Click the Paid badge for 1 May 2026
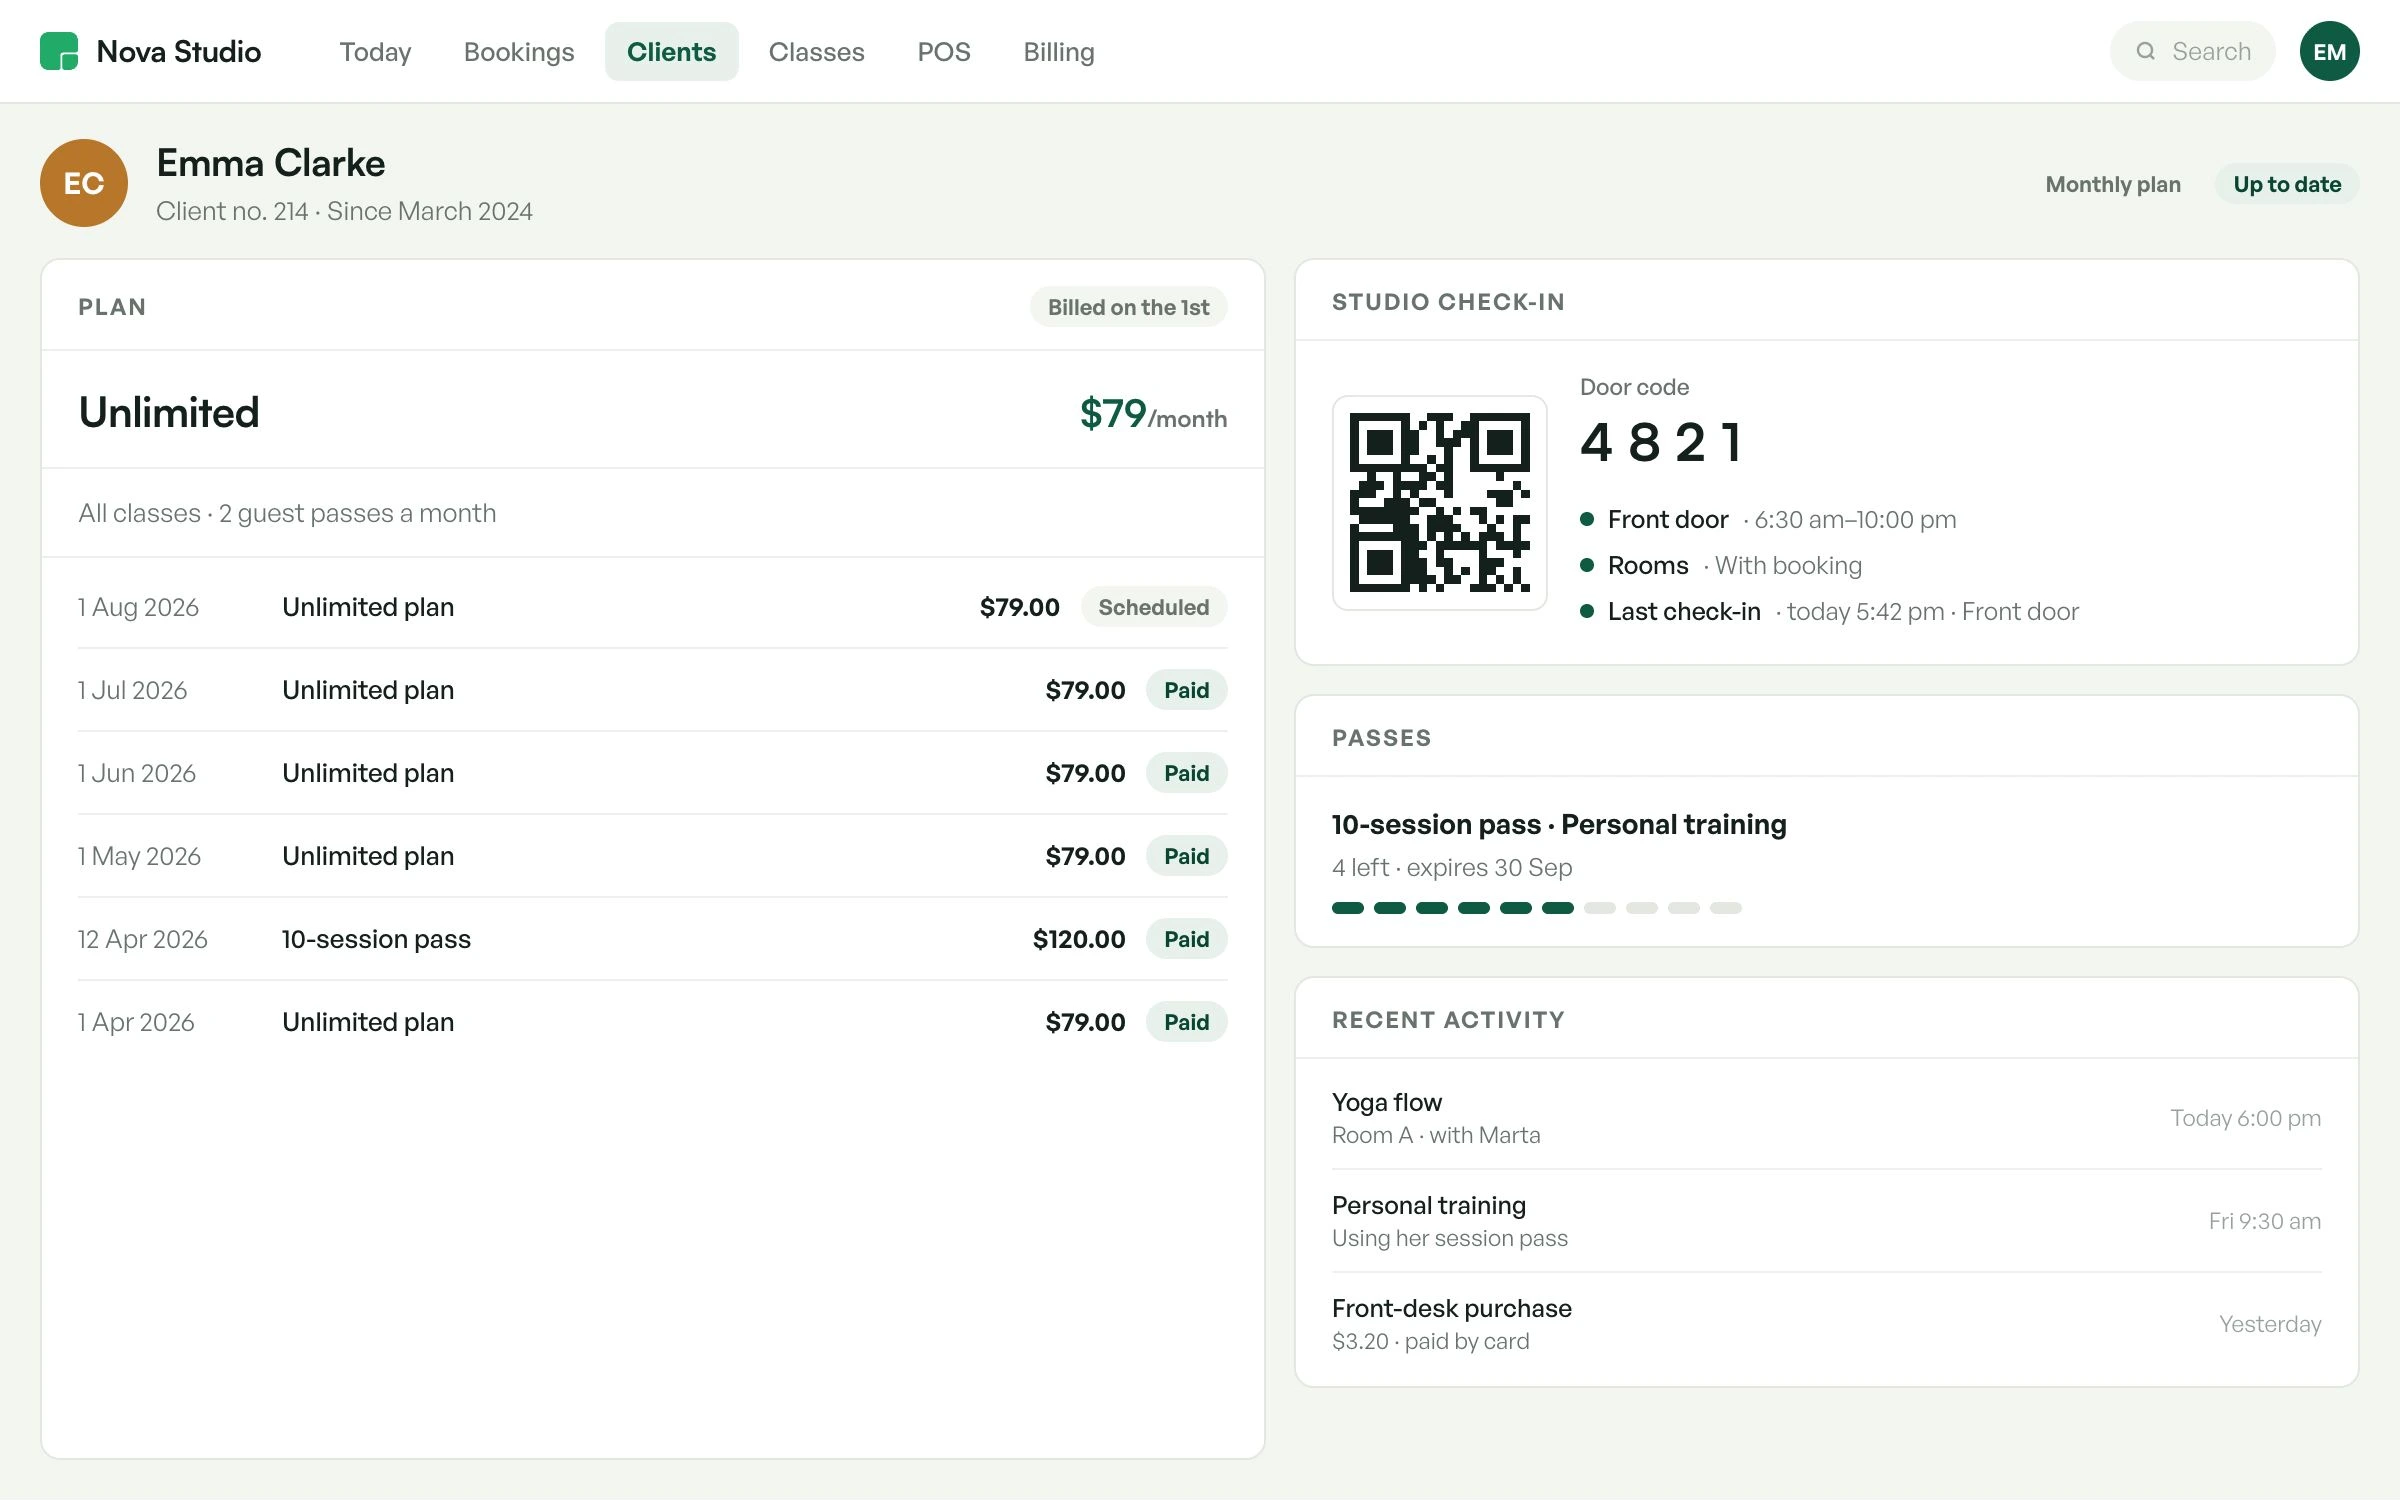 tap(1186, 856)
